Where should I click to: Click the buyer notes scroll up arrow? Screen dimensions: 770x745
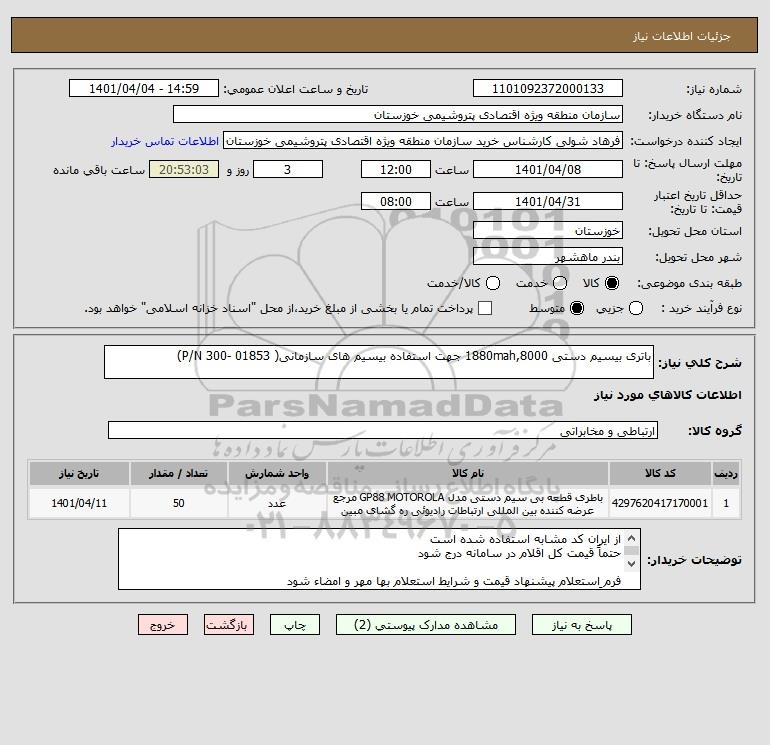632,538
